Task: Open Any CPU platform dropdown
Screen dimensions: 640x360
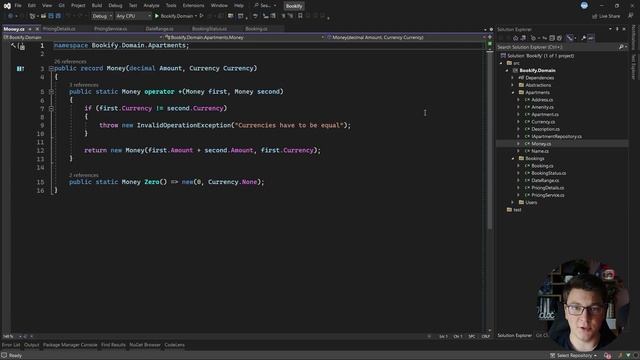Action: click(133, 16)
